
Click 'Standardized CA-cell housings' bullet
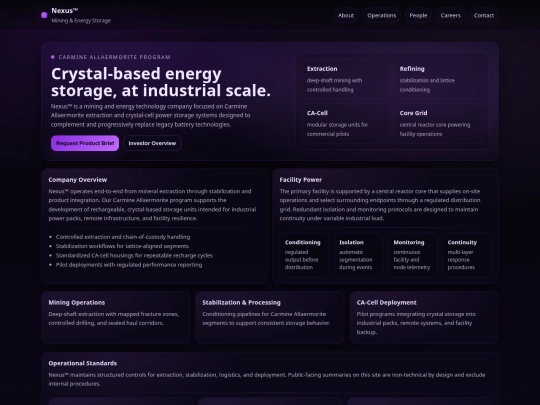pyautogui.click(x=134, y=256)
